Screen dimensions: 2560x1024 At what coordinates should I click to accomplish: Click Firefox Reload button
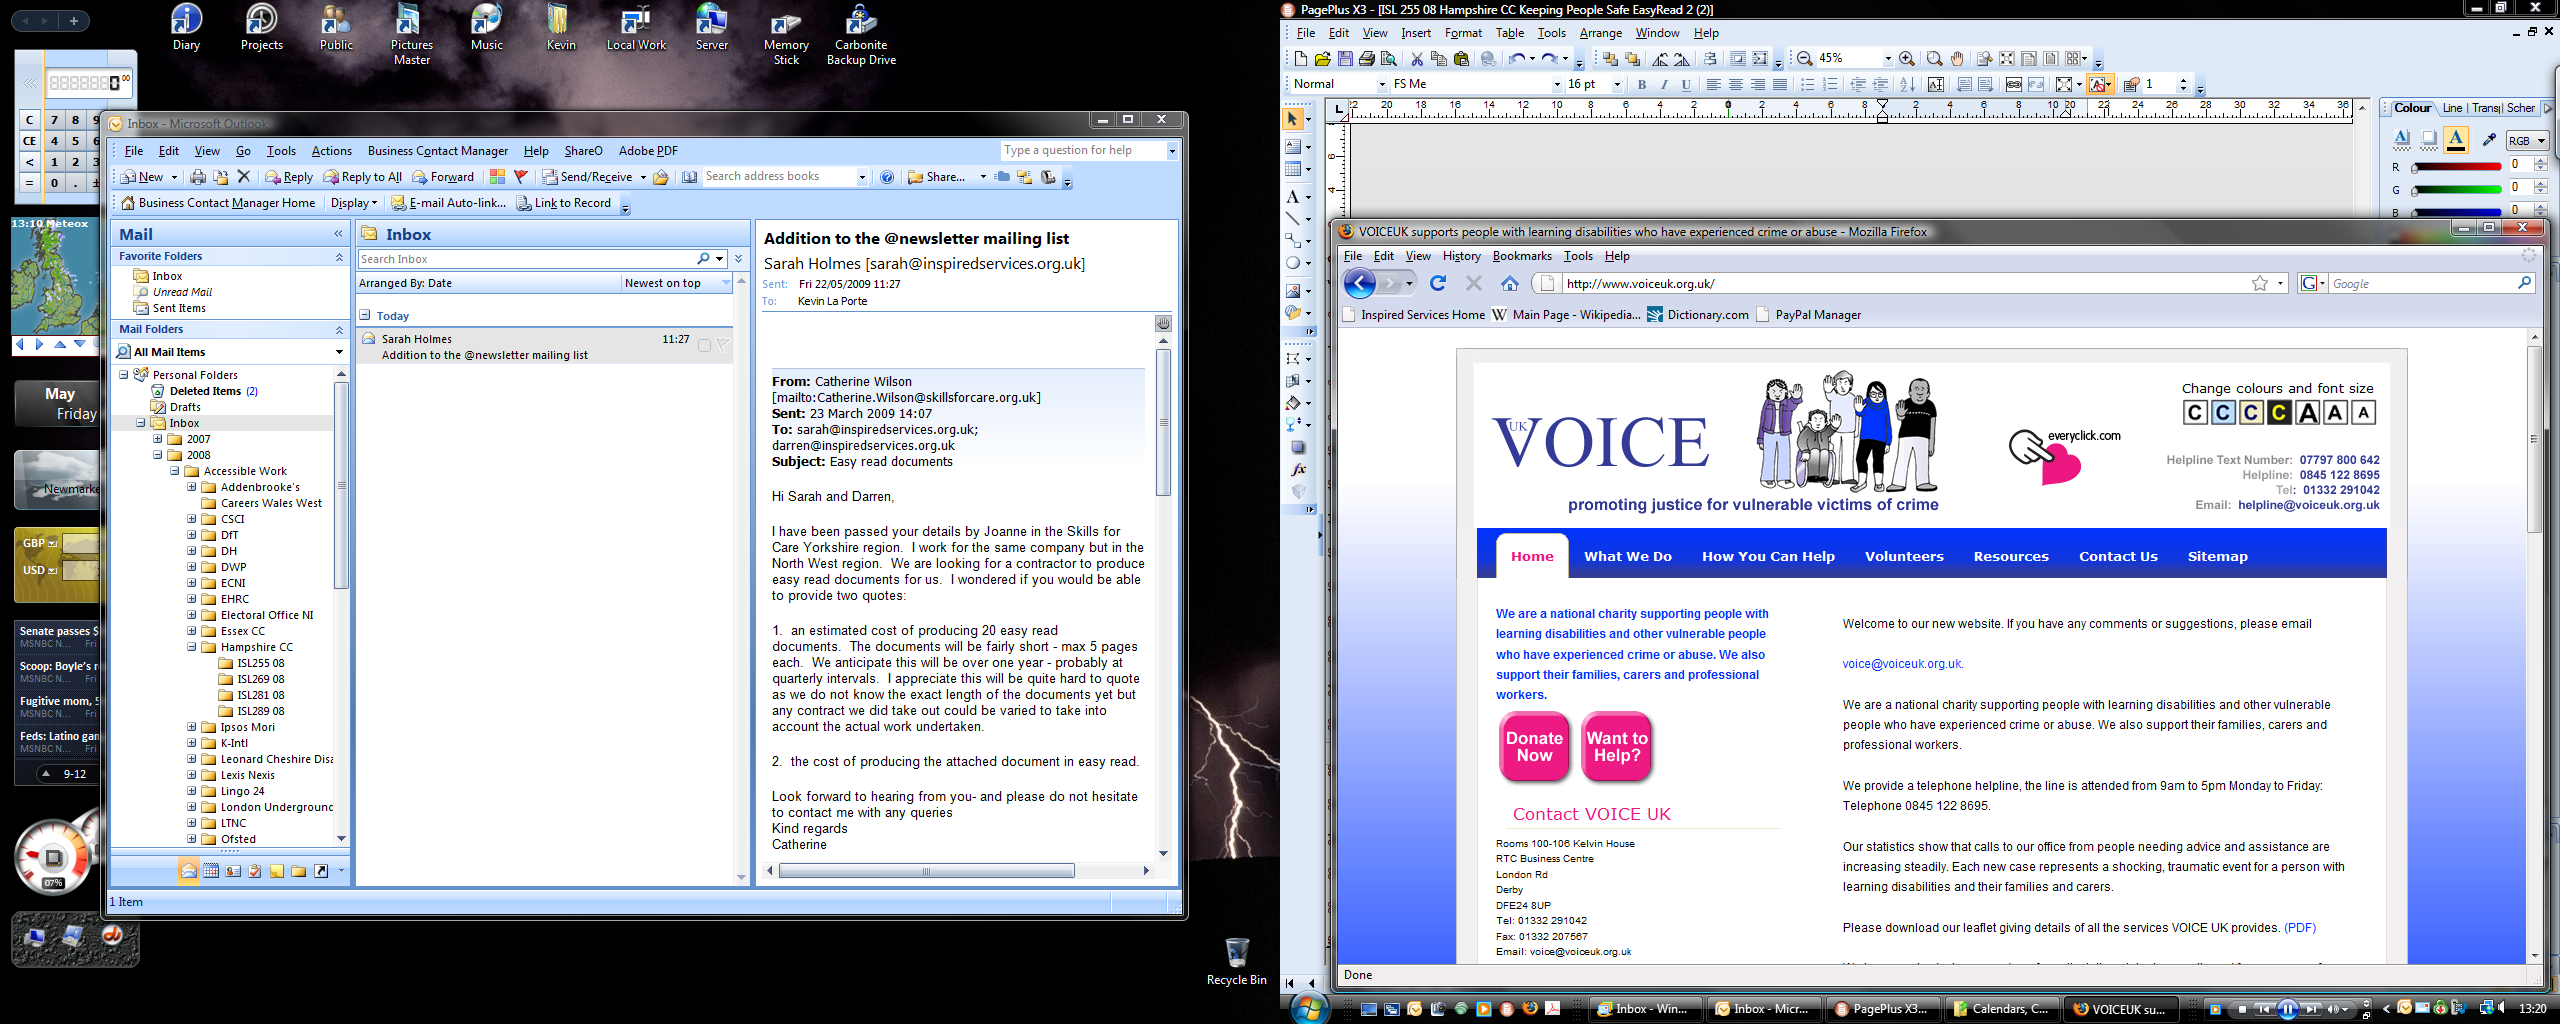(x=1438, y=283)
